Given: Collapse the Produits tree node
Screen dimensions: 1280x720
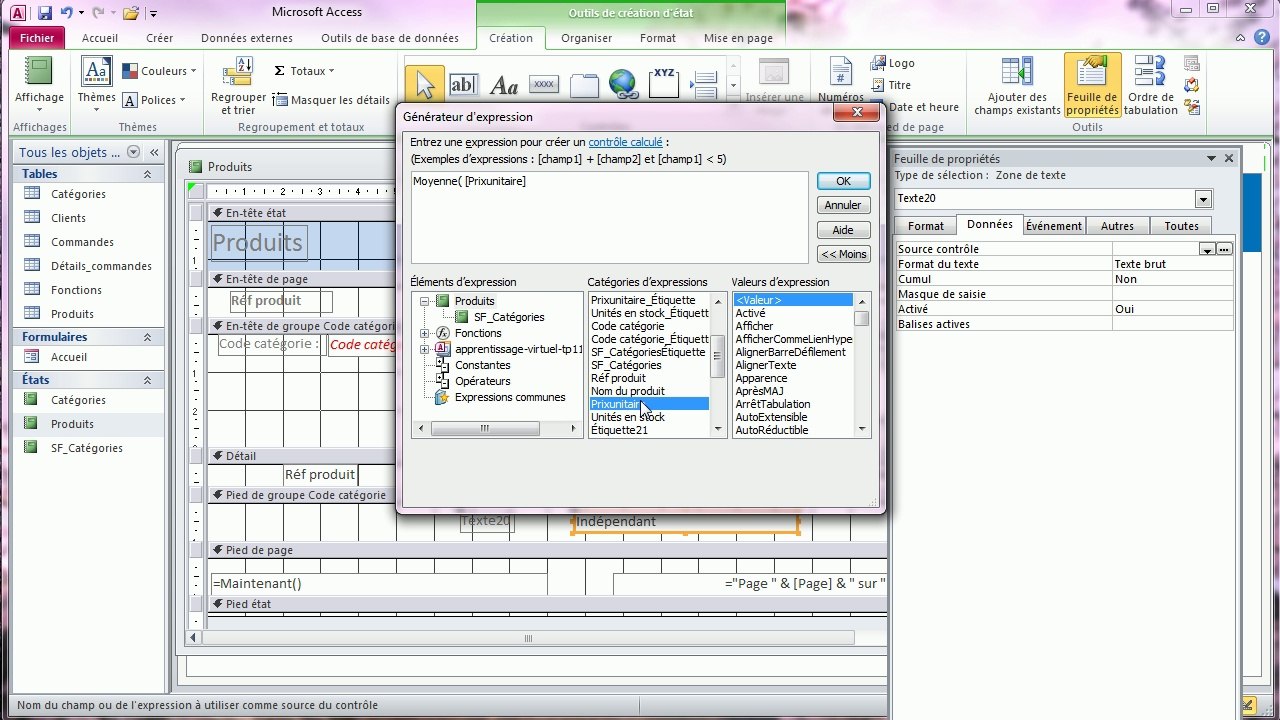Looking at the screenshot, I should 425,301.
